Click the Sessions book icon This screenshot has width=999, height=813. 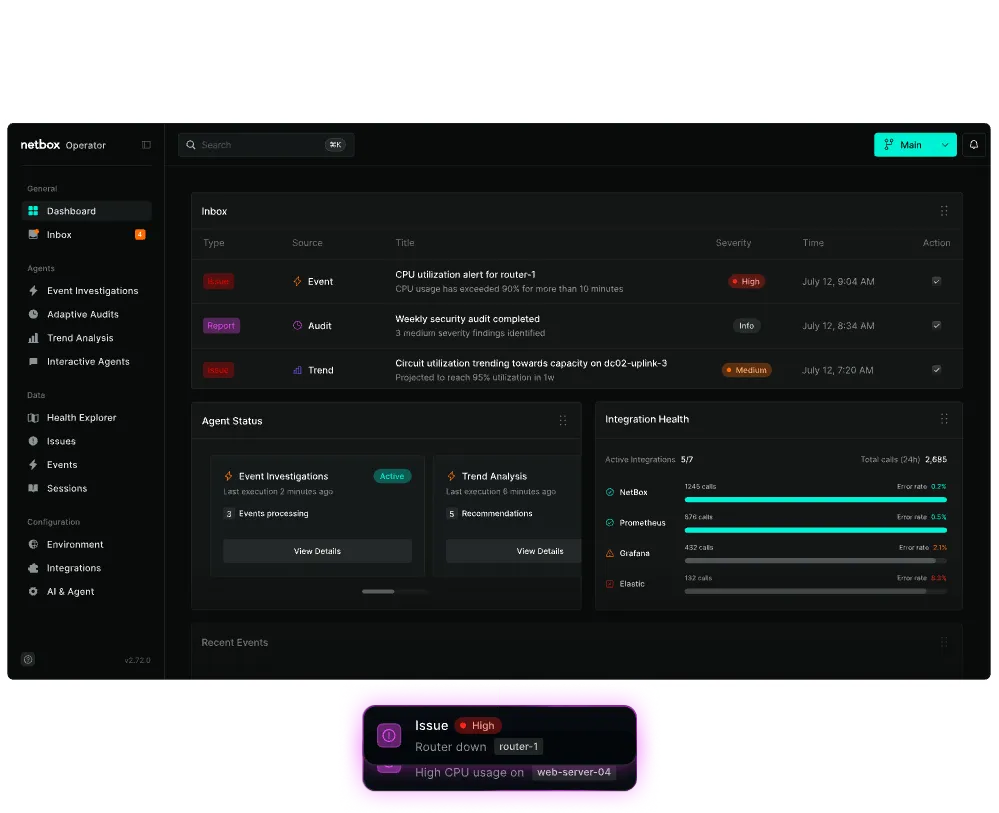tap(33, 488)
